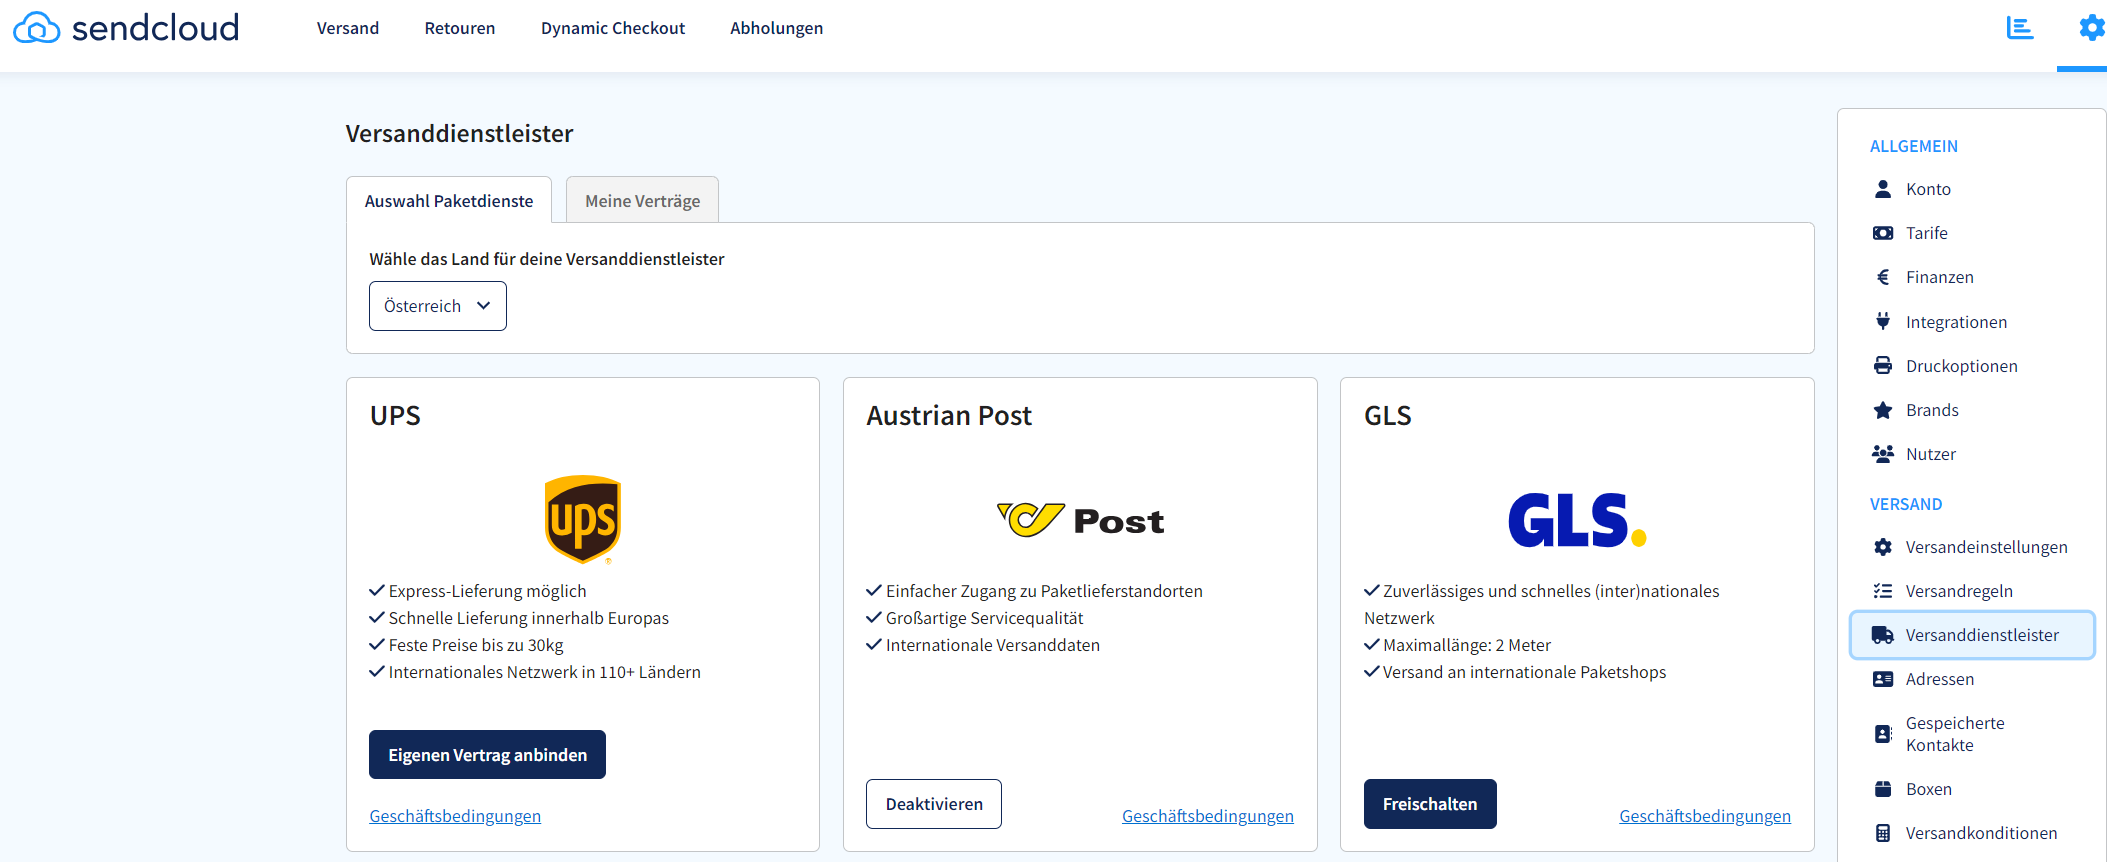The height and width of the screenshot is (862, 2107).
Task: Click the Versandregeln checklist icon
Action: (x=1882, y=591)
